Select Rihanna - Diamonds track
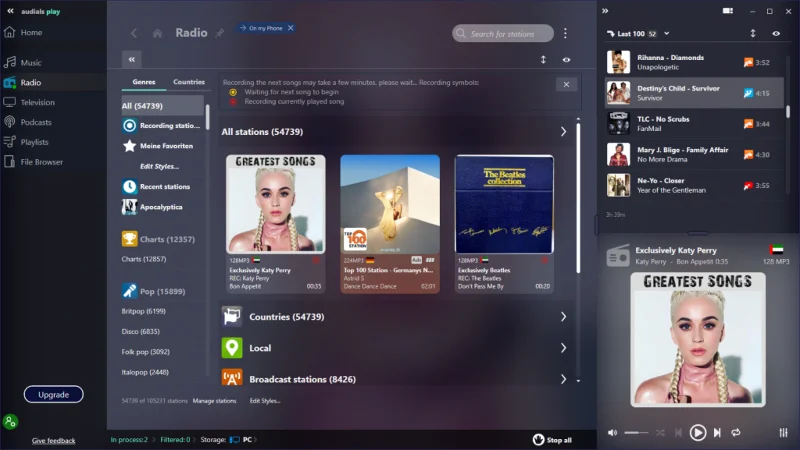Screen dimensions: 800x450 tap(694, 62)
